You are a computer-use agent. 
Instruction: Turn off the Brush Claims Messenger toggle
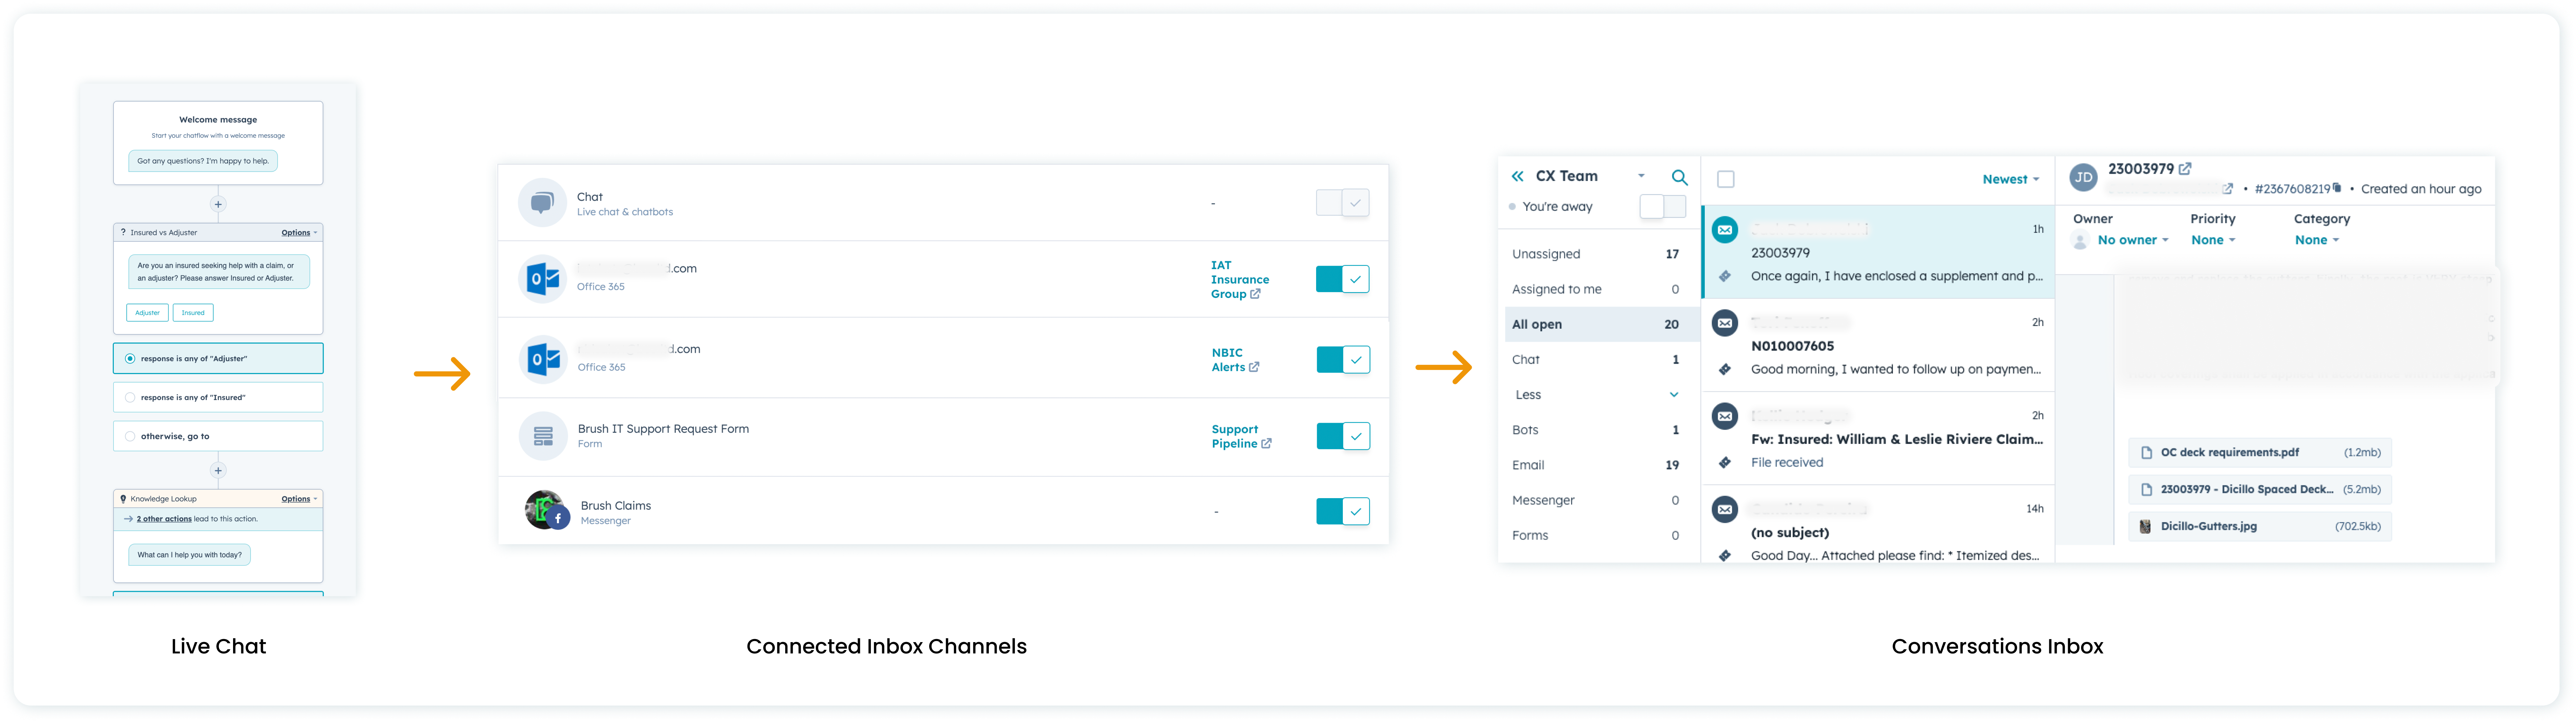point(1342,511)
